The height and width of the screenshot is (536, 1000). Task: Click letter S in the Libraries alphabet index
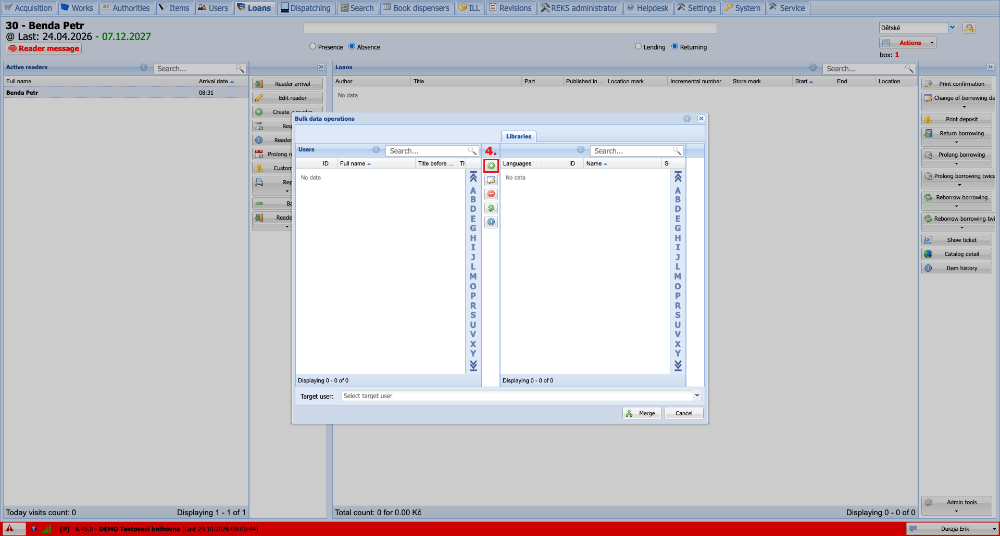coord(677,315)
